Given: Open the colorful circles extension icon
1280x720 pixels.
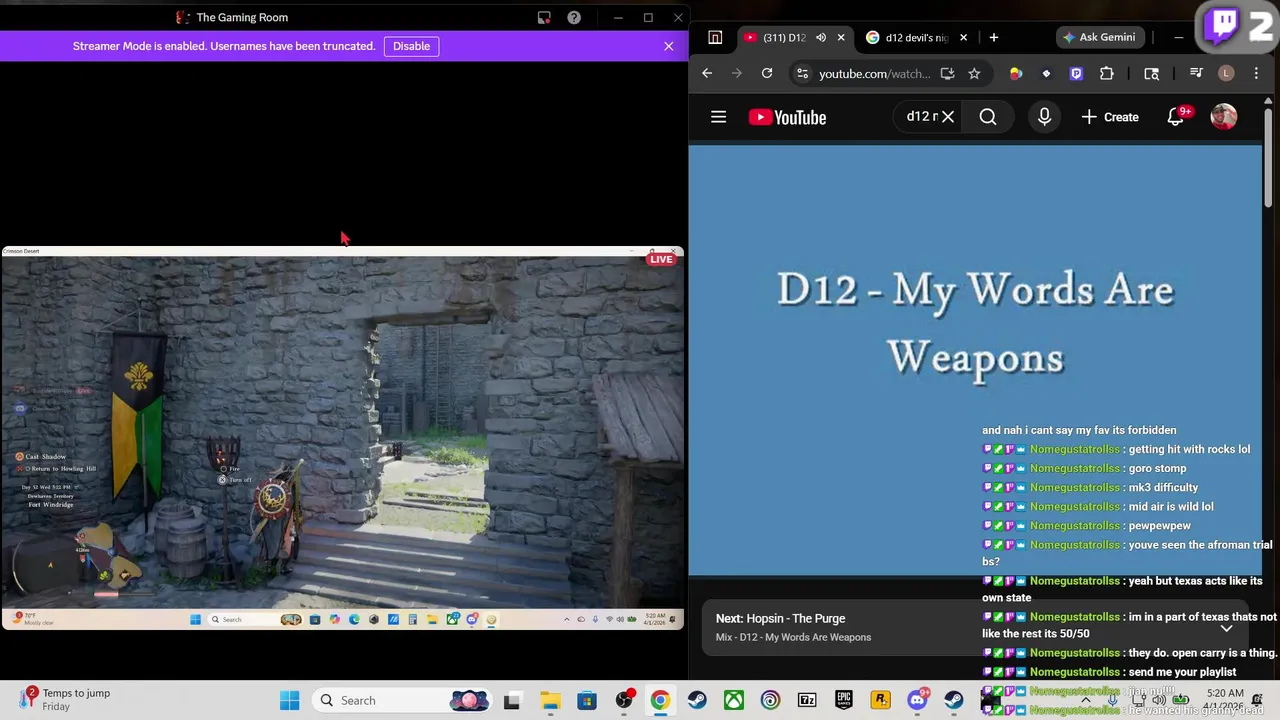Looking at the screenshot, I should click(x=1016, y=73).
